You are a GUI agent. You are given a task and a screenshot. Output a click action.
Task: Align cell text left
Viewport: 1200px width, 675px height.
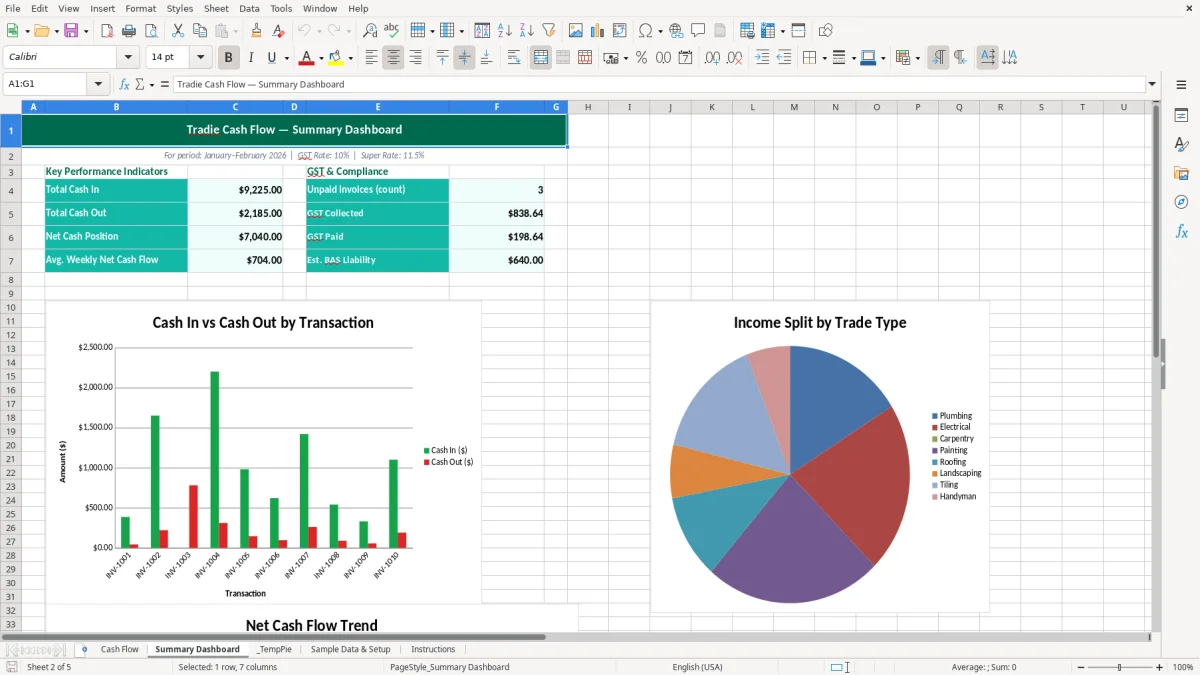tap(371, 58)
